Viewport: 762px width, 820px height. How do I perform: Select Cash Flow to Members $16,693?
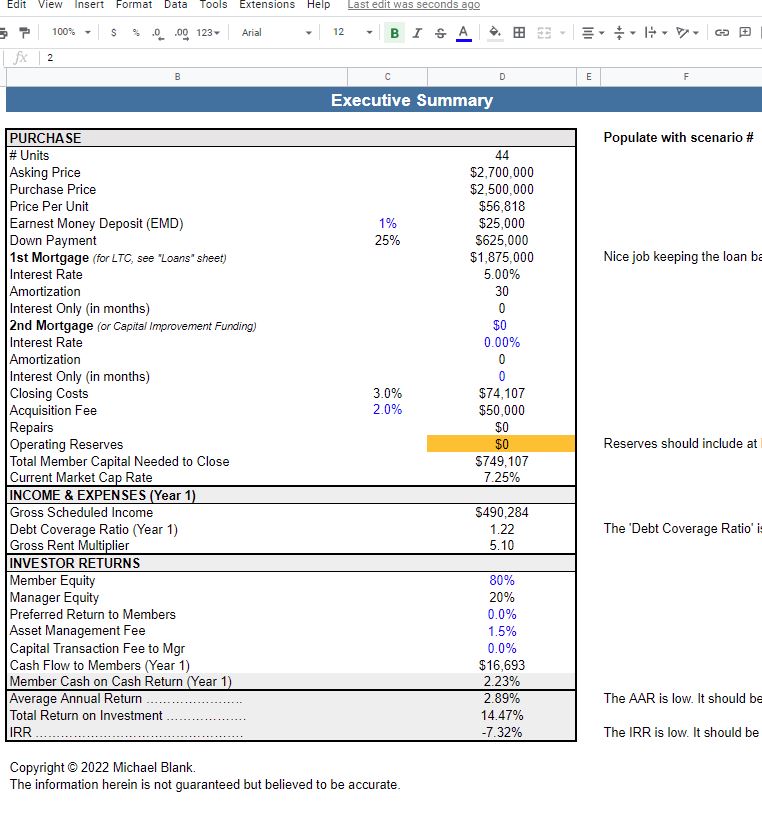(x=502, y=665)
